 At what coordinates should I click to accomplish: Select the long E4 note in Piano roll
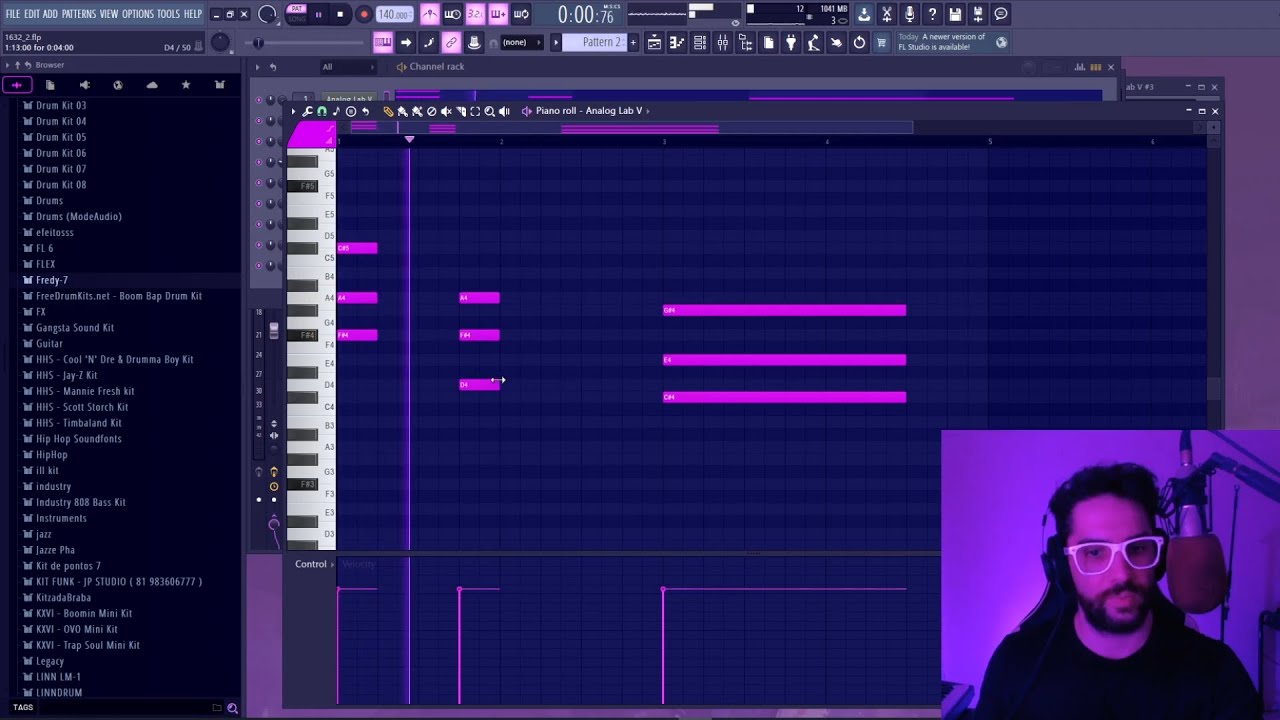[784, 360]
